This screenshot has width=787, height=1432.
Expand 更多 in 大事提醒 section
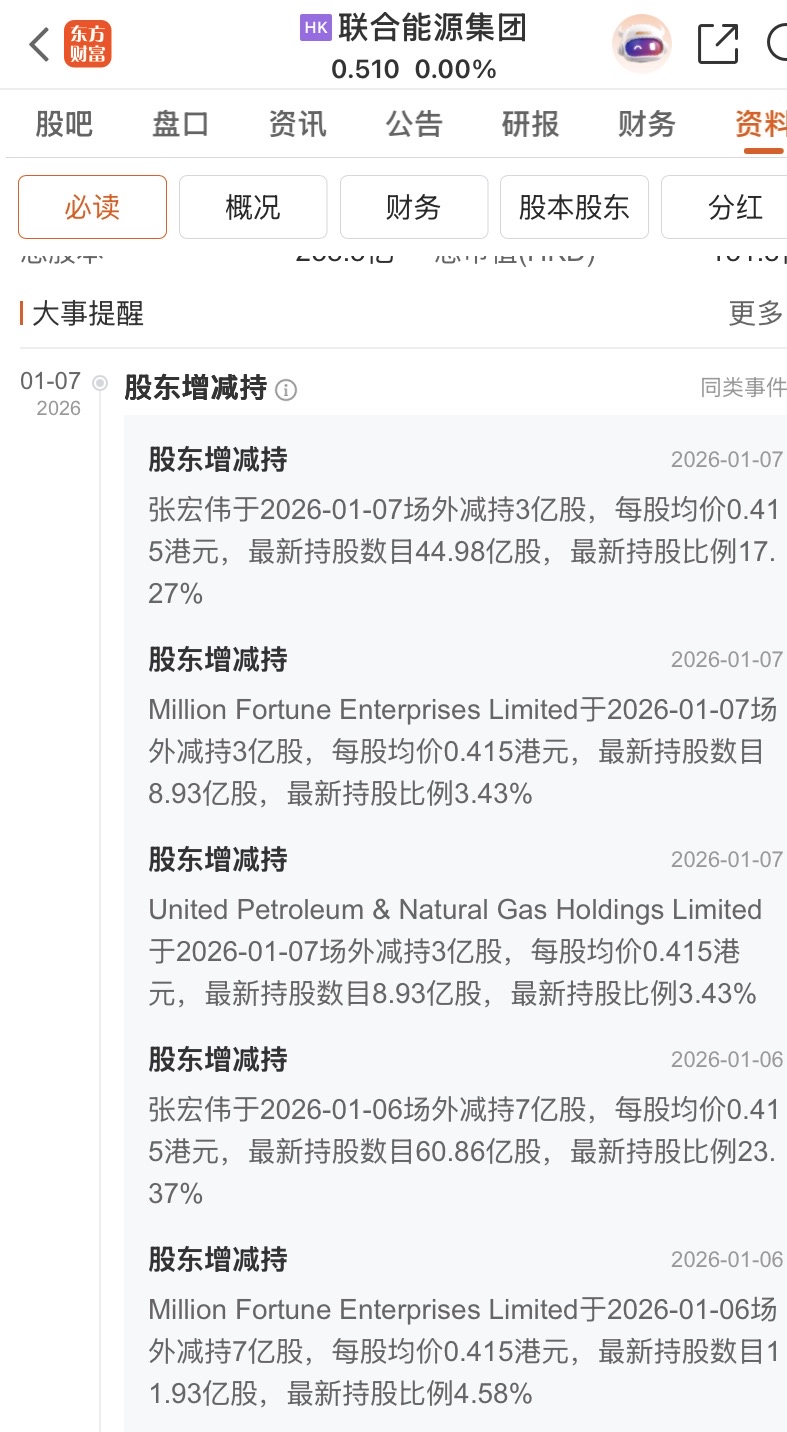click(756, 313)
